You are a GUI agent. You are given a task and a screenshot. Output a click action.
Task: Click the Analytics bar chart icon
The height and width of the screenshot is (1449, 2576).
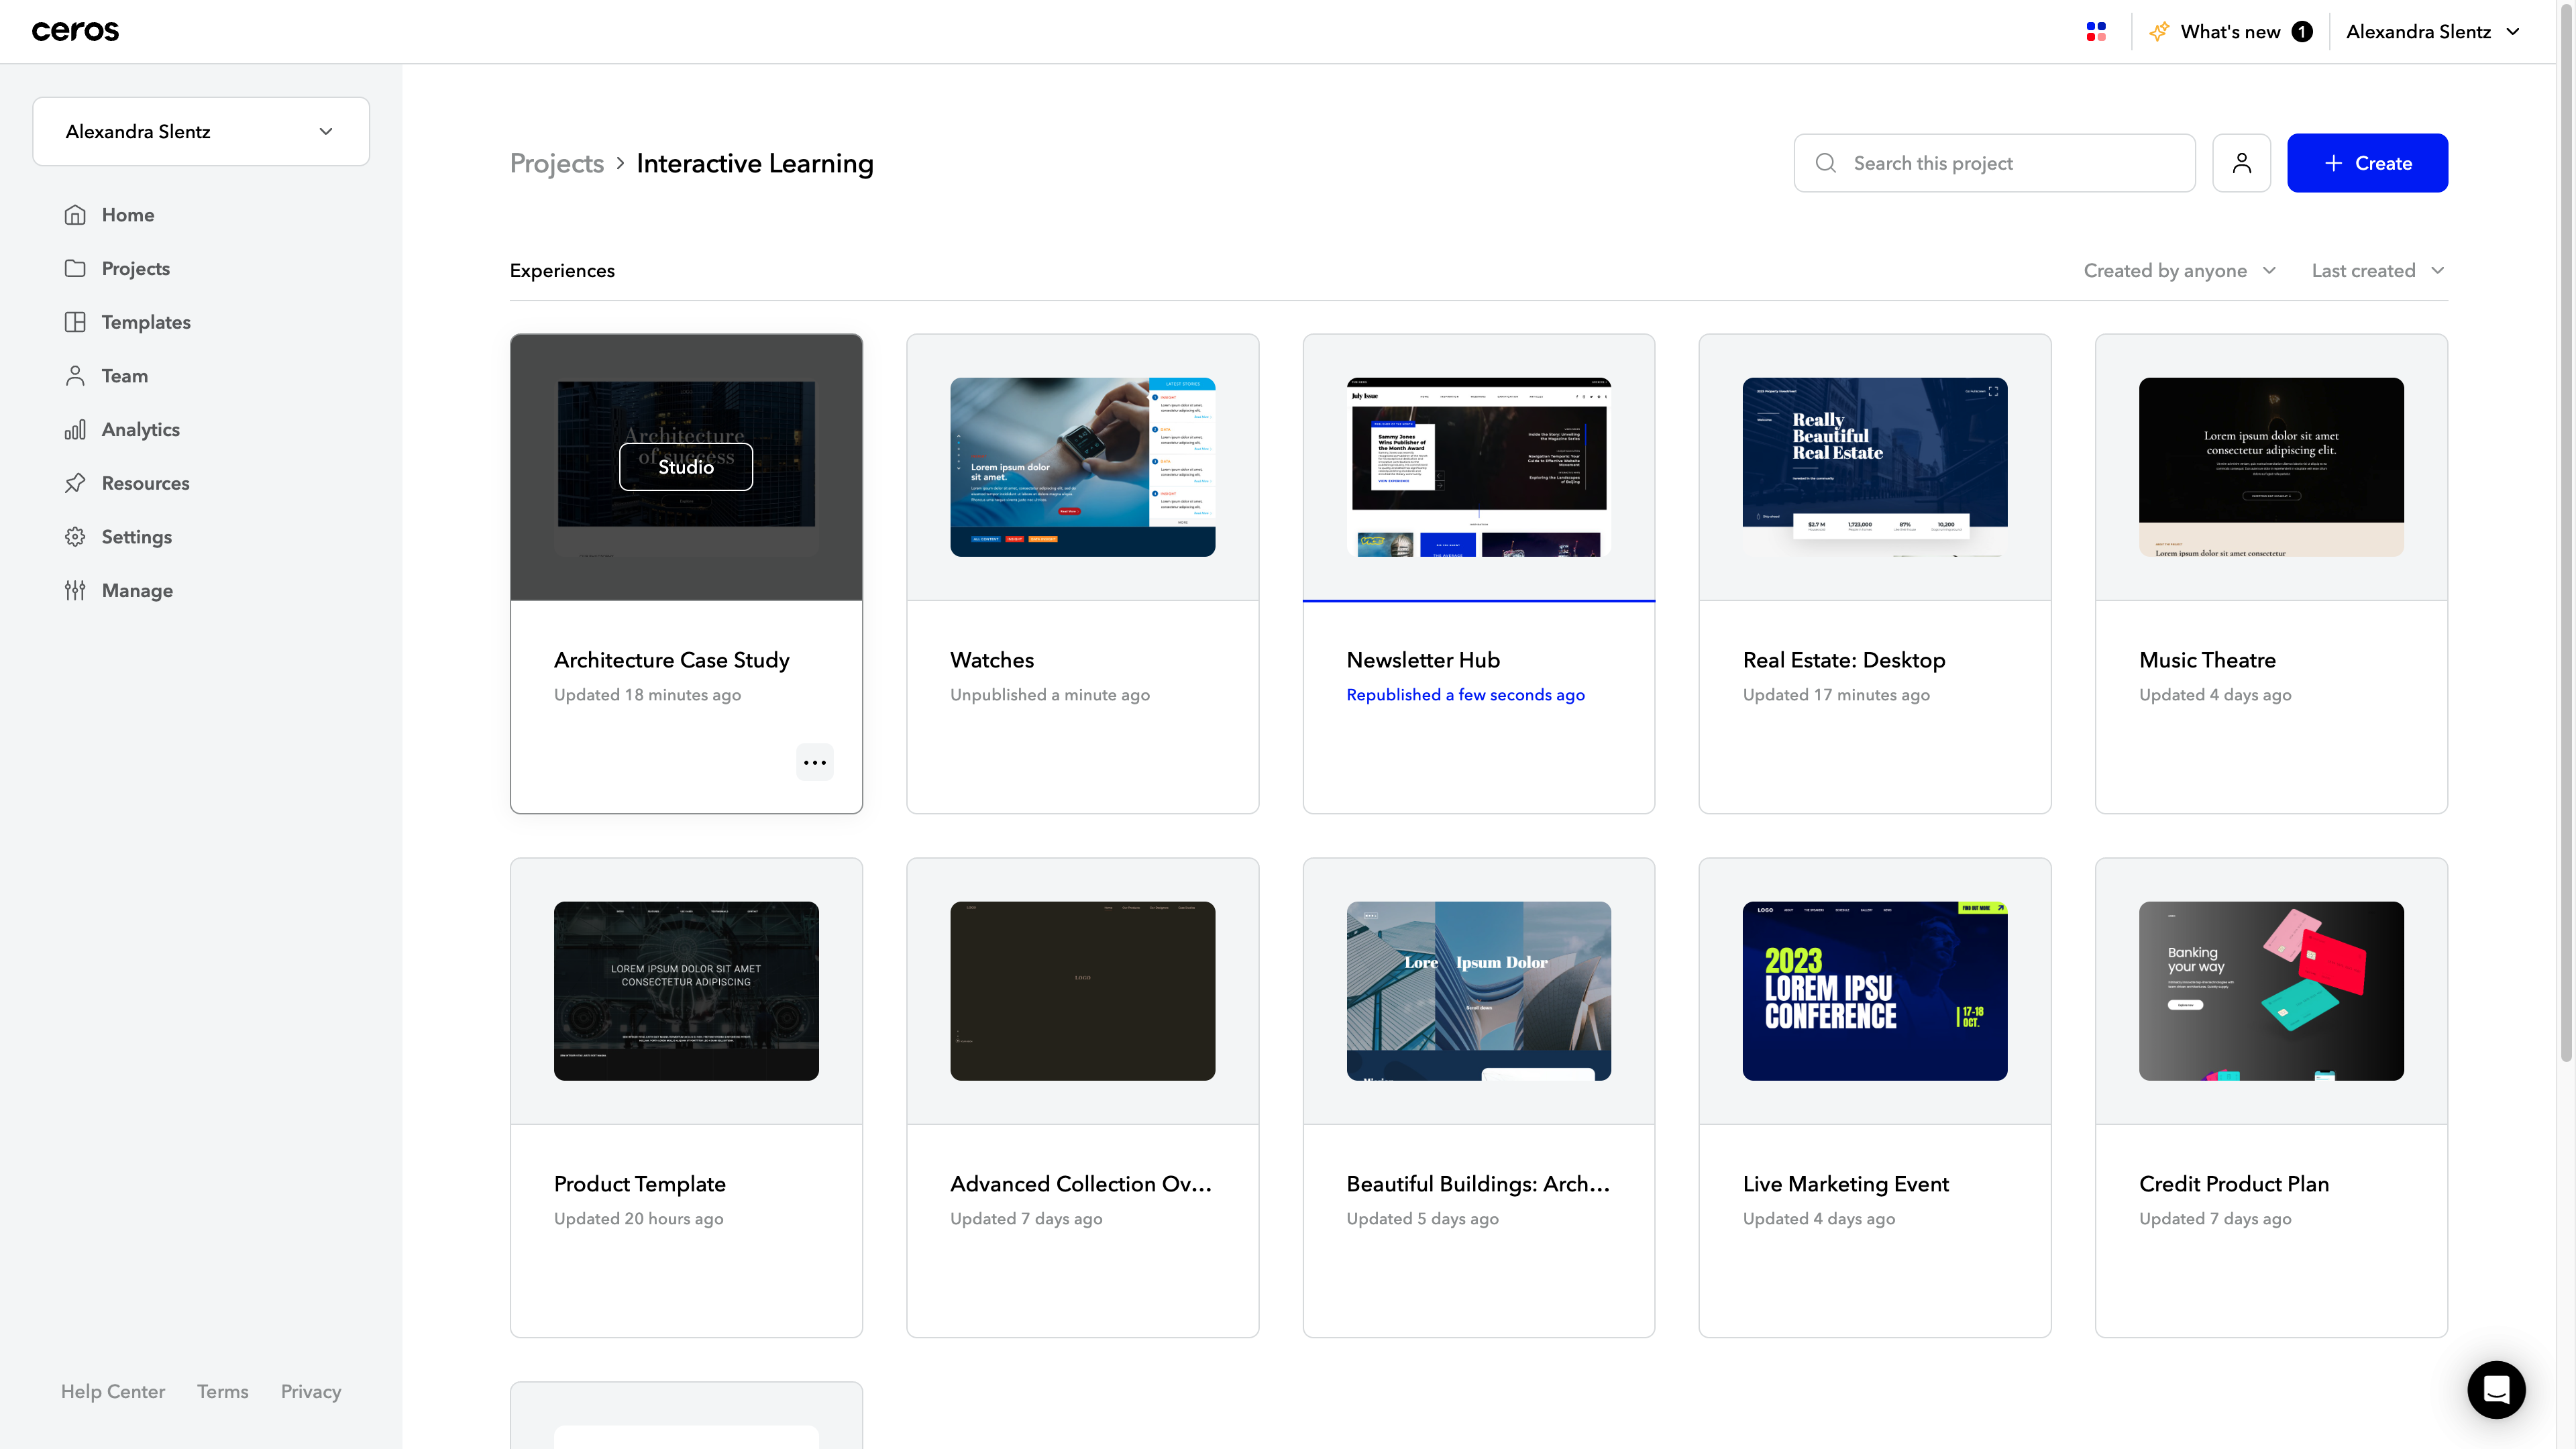[75, 429]
